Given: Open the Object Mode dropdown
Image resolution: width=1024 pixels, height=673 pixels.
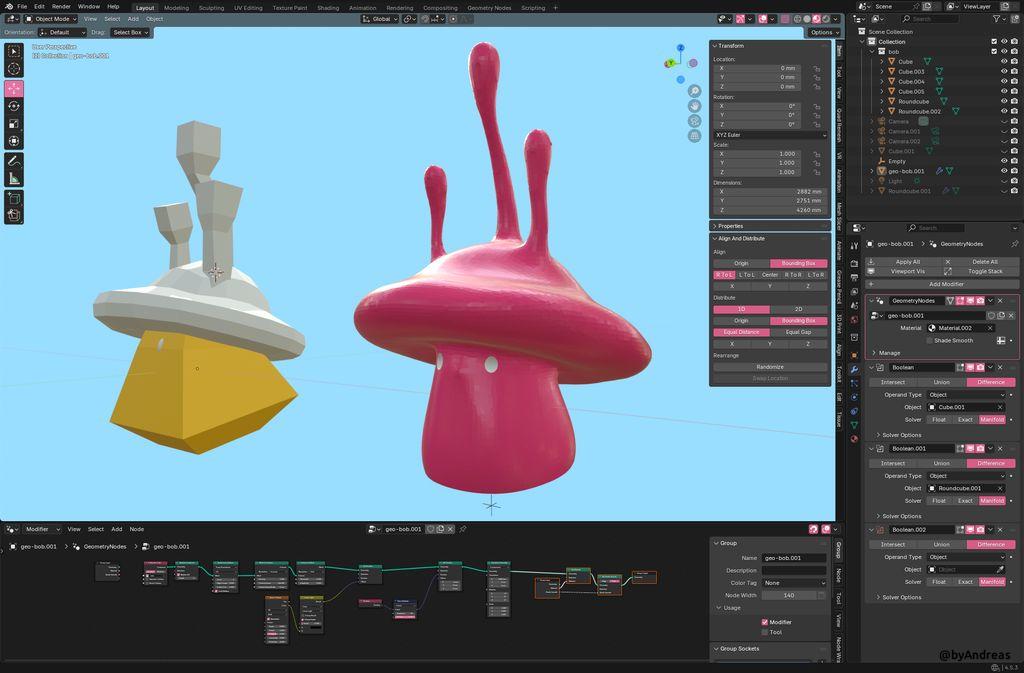Looking at the screenshot, I should pos(51,19).
